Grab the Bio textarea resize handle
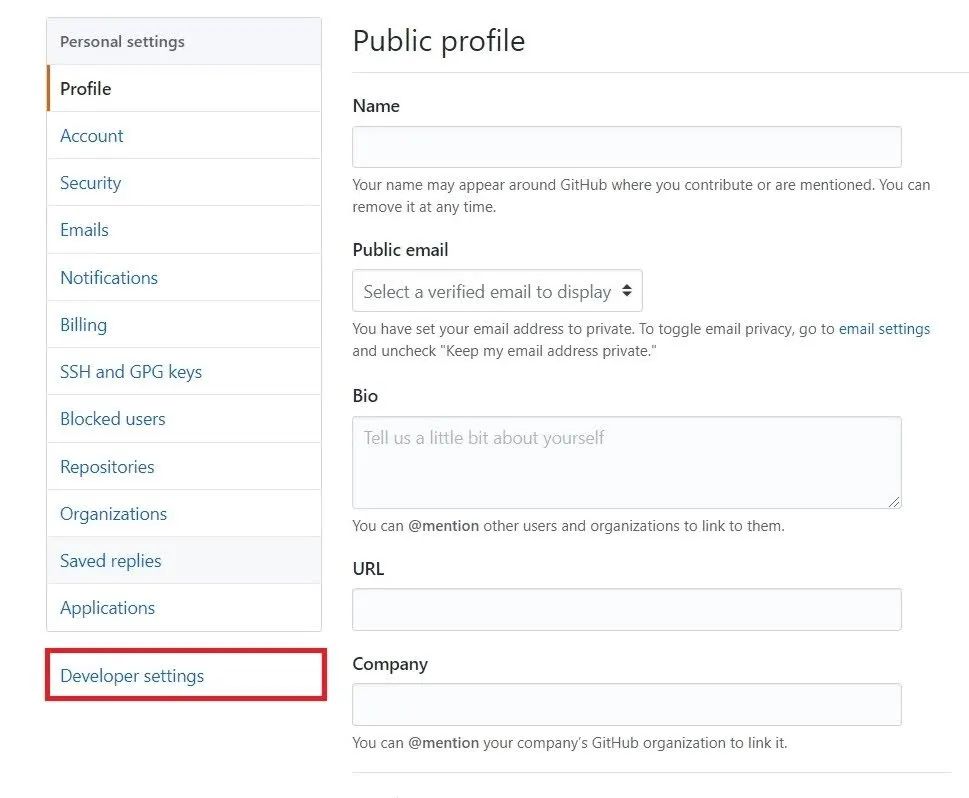 (x=894, y=502)
